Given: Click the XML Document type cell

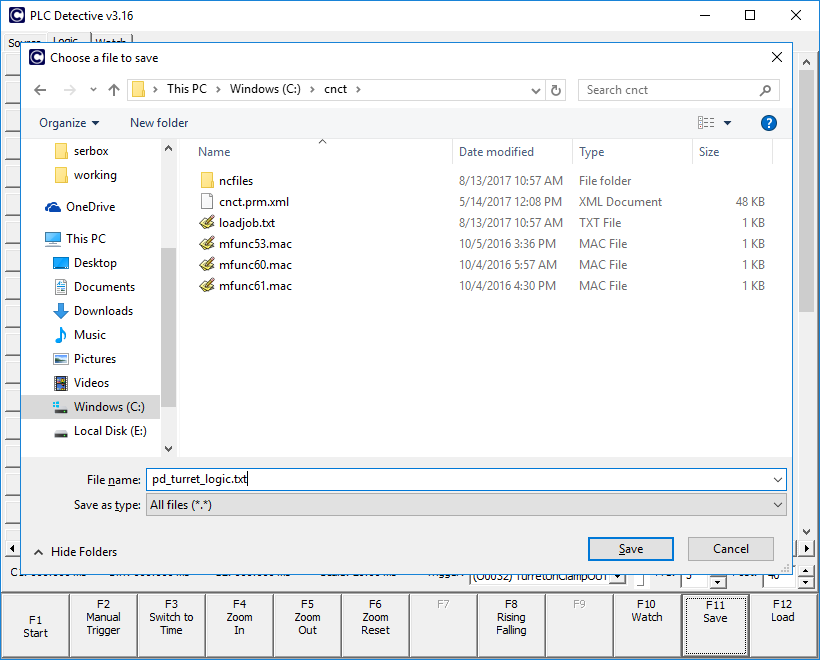Looking at the screenshot, I should [x=620, y=202].
